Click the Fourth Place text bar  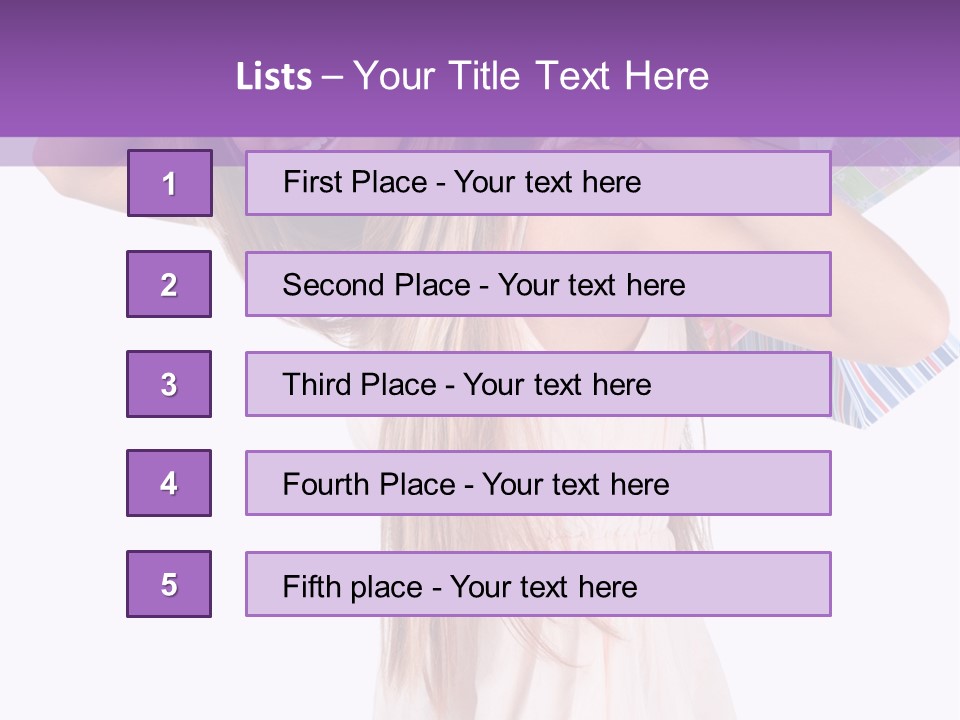(538, 483)
